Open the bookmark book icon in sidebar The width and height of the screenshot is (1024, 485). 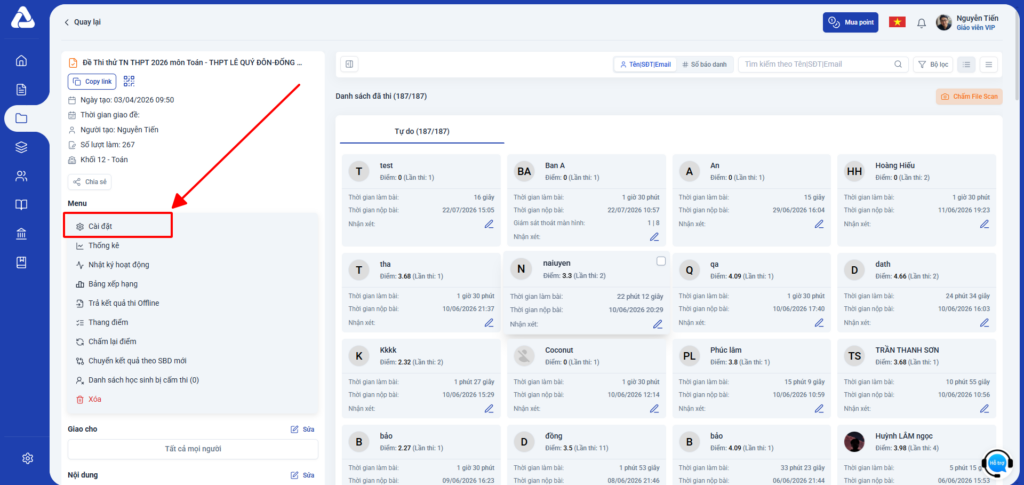(x=22, y=262)
